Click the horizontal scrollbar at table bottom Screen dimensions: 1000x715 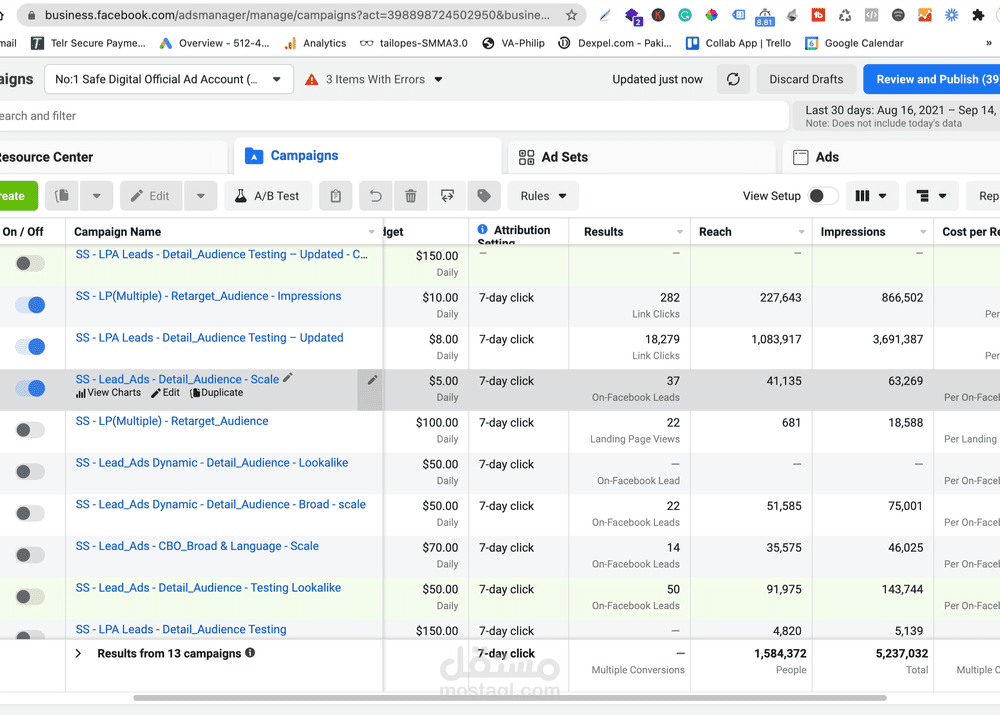coord(510,697)
